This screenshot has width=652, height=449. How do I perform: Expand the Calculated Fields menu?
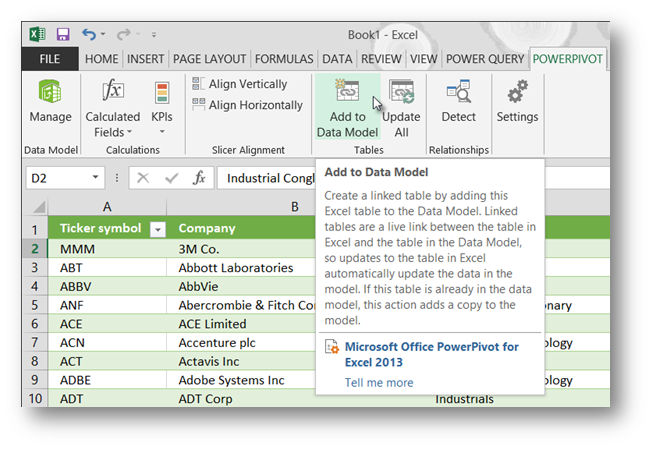pos(113,109)
